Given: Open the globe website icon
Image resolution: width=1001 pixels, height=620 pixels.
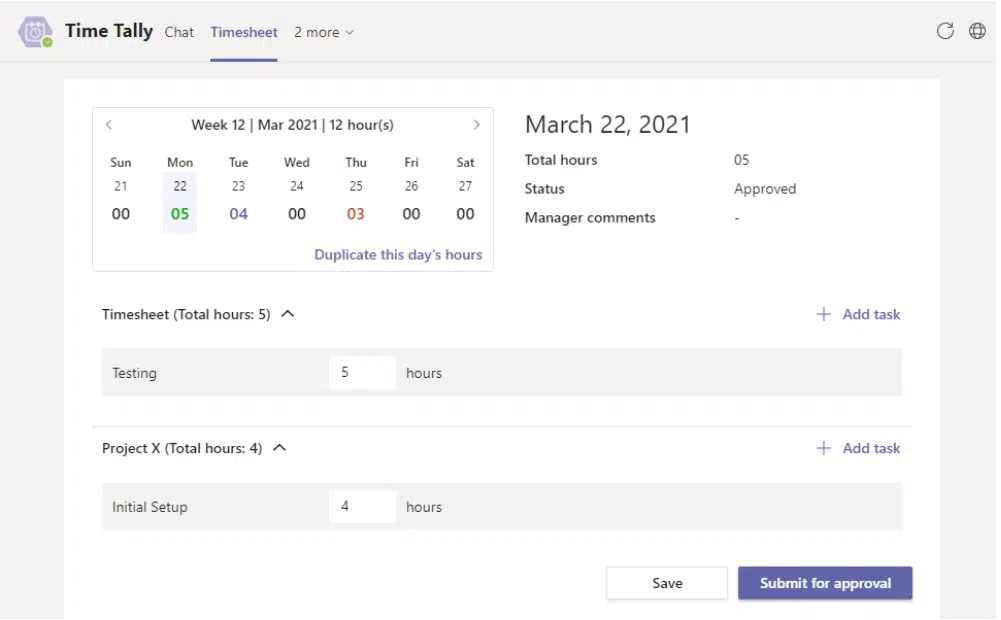Looking at the screenshot, I should [x=977, y=31].
